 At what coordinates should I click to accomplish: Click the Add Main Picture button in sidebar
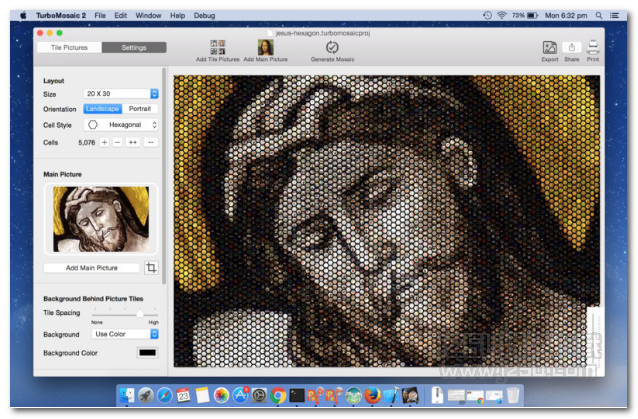tap(92, 268)
